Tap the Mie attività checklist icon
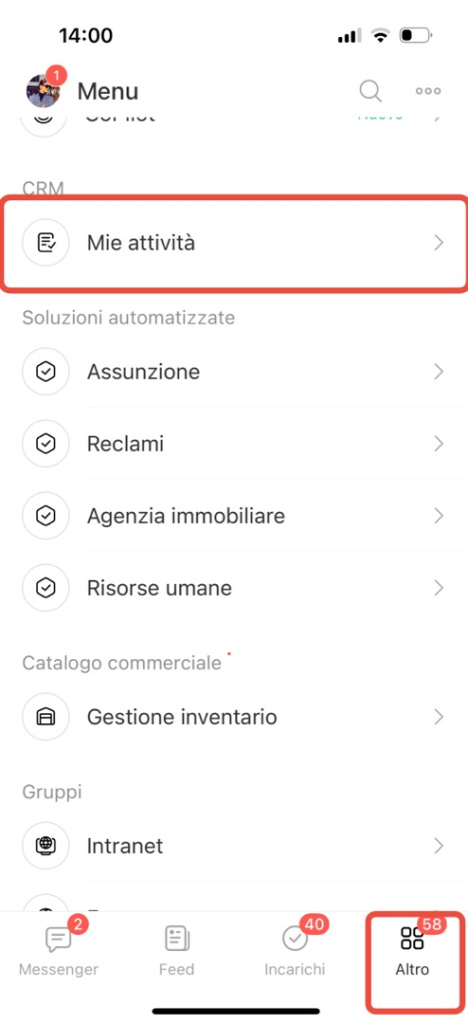The image size is (468, 1024). (46, 243)
